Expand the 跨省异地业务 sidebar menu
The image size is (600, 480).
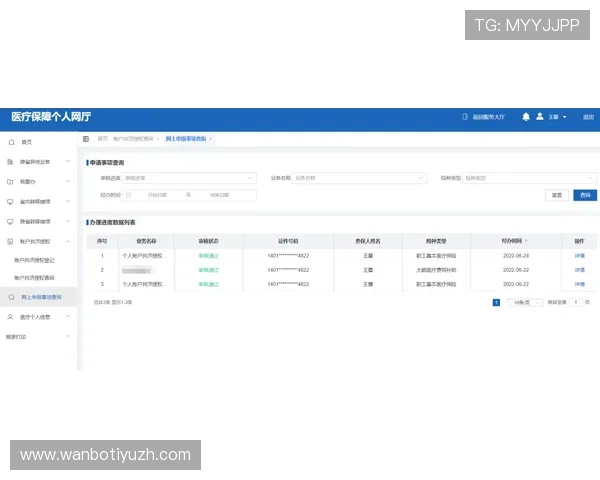67,161
